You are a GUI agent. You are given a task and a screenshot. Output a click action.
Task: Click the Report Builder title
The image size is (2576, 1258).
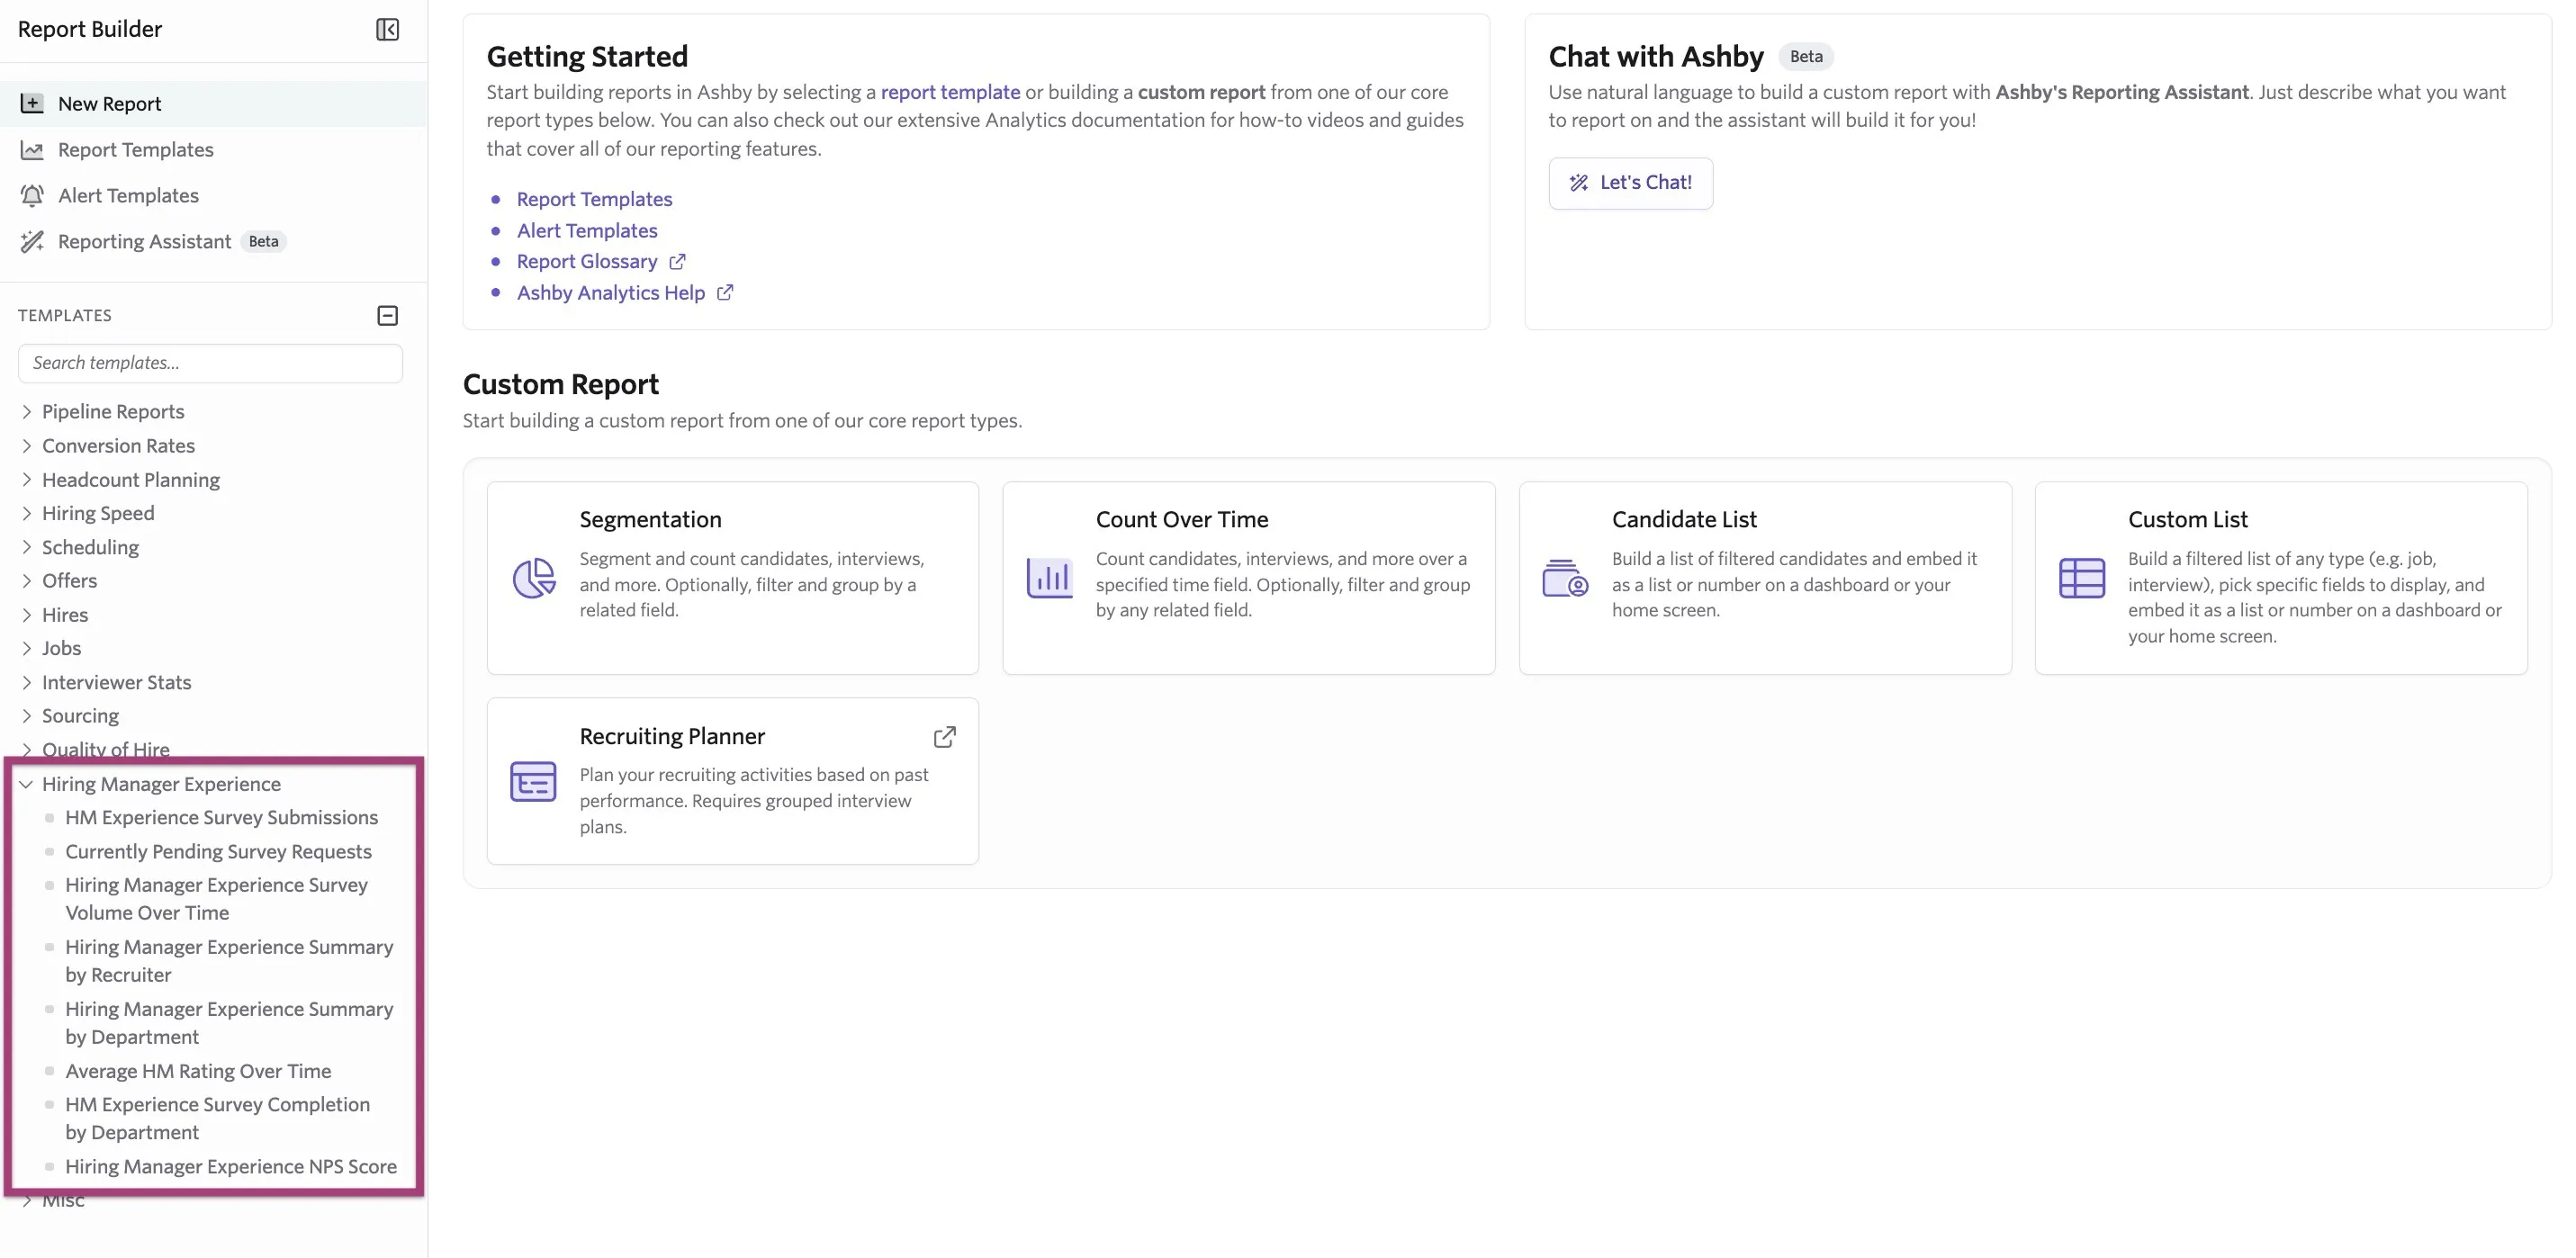point(90,29)
